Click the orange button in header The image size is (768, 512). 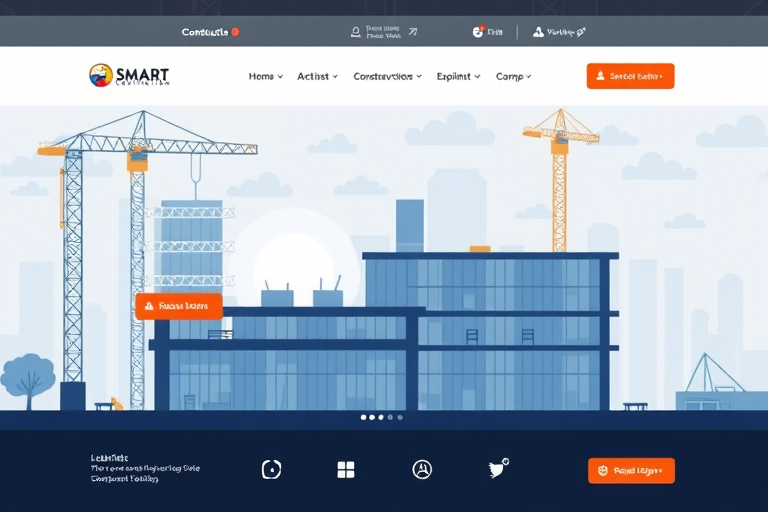point(630,76)
